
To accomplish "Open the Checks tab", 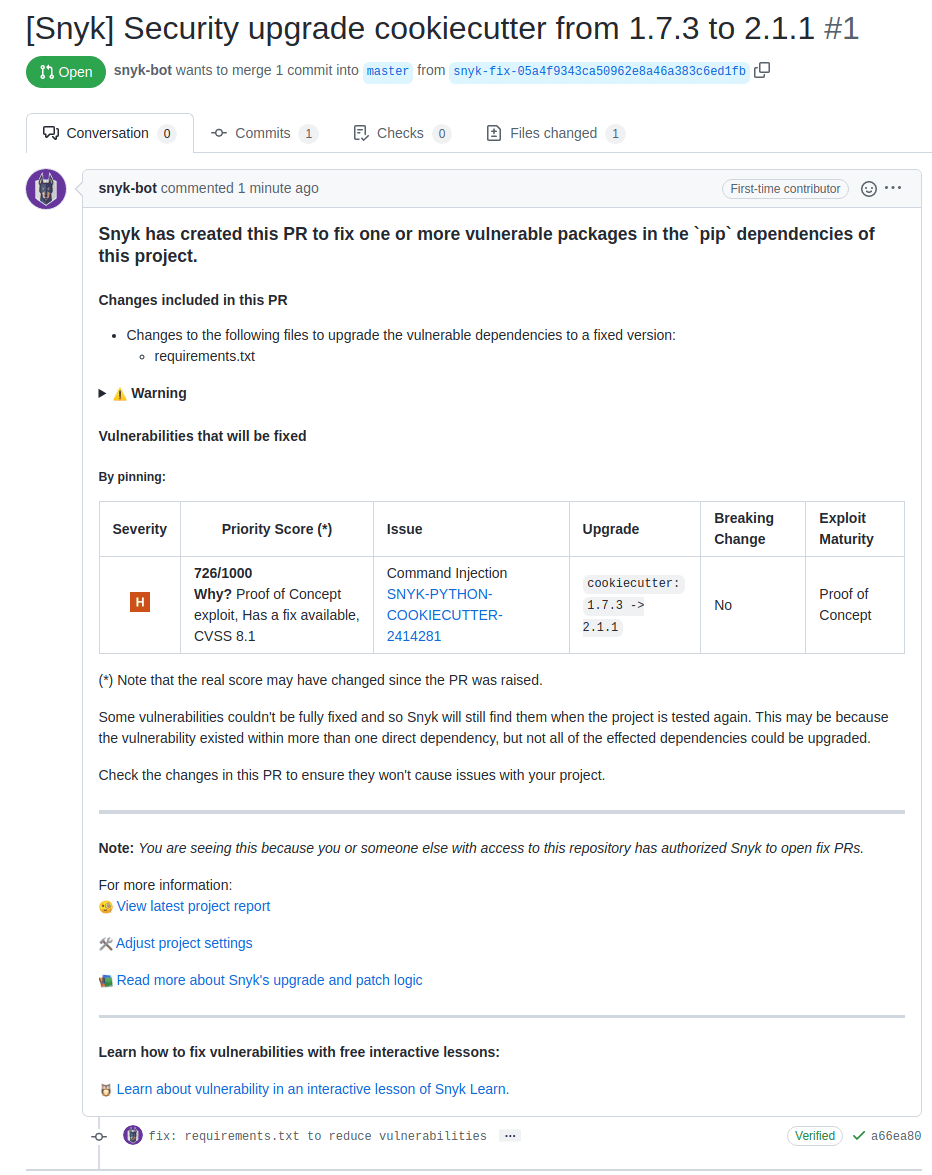I will point(402,133).
